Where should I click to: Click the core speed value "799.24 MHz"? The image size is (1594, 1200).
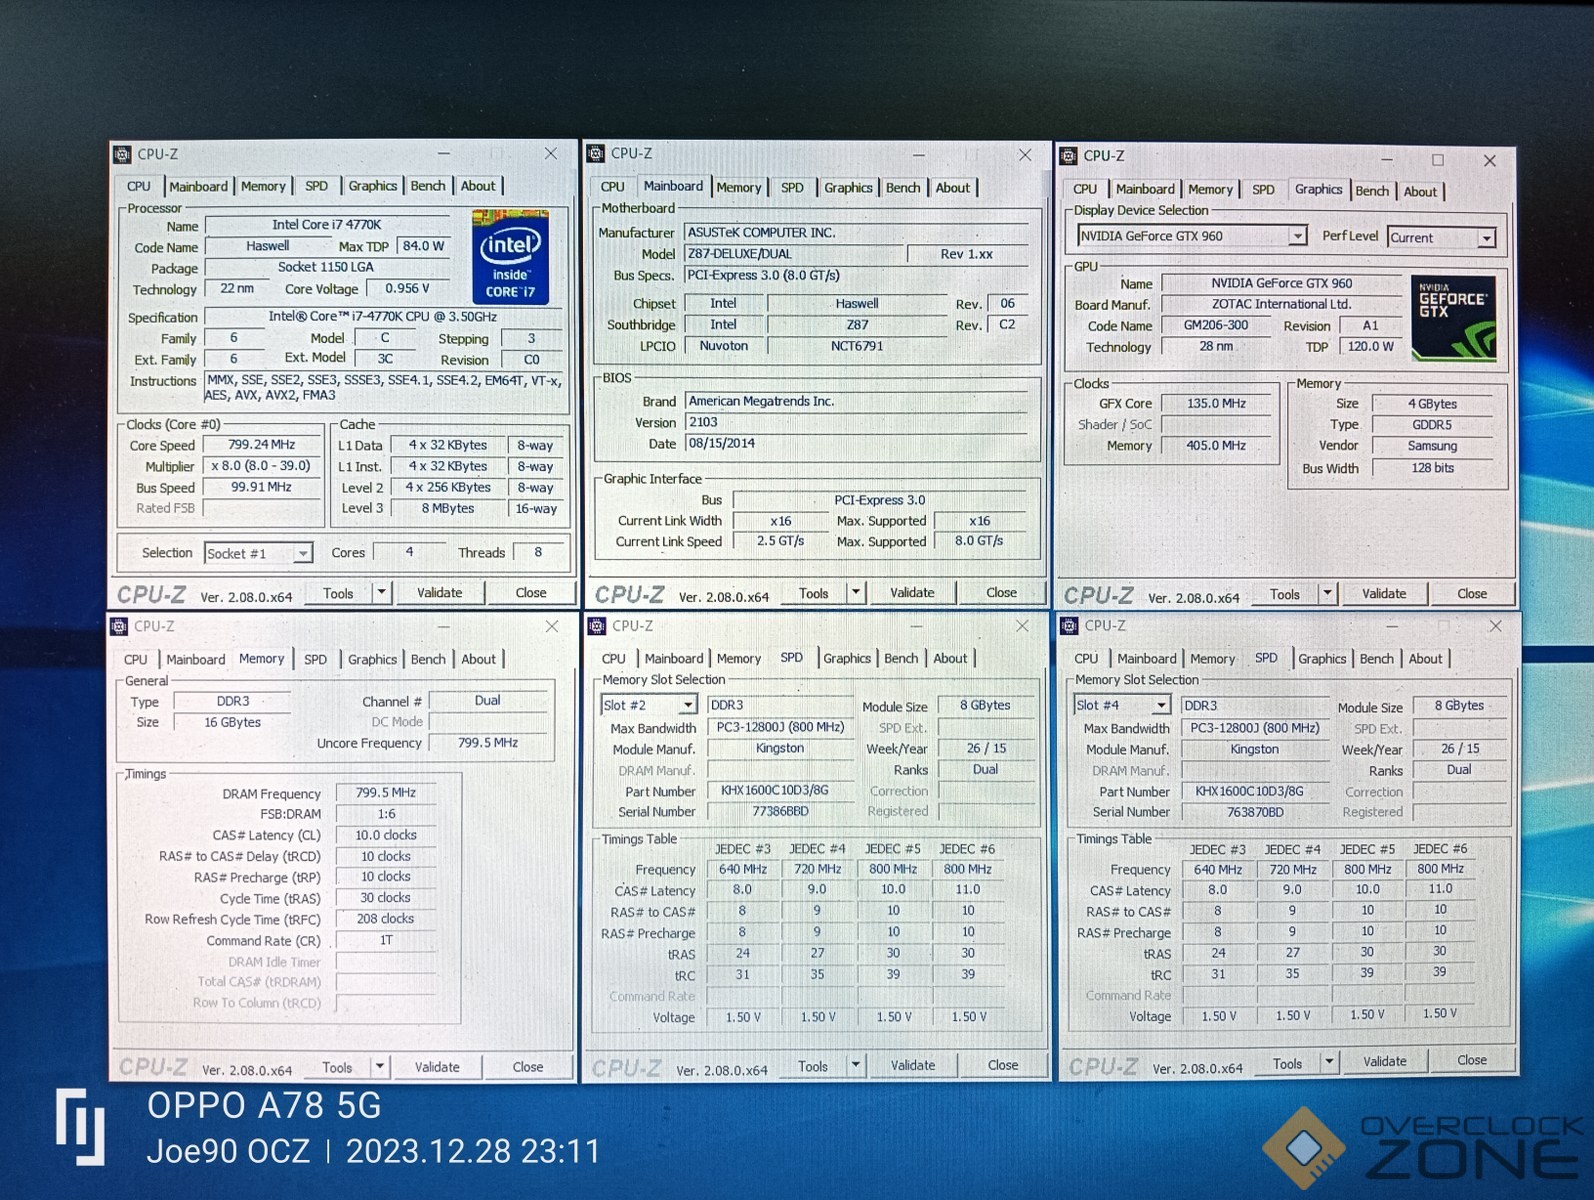[x=262, y=445]
